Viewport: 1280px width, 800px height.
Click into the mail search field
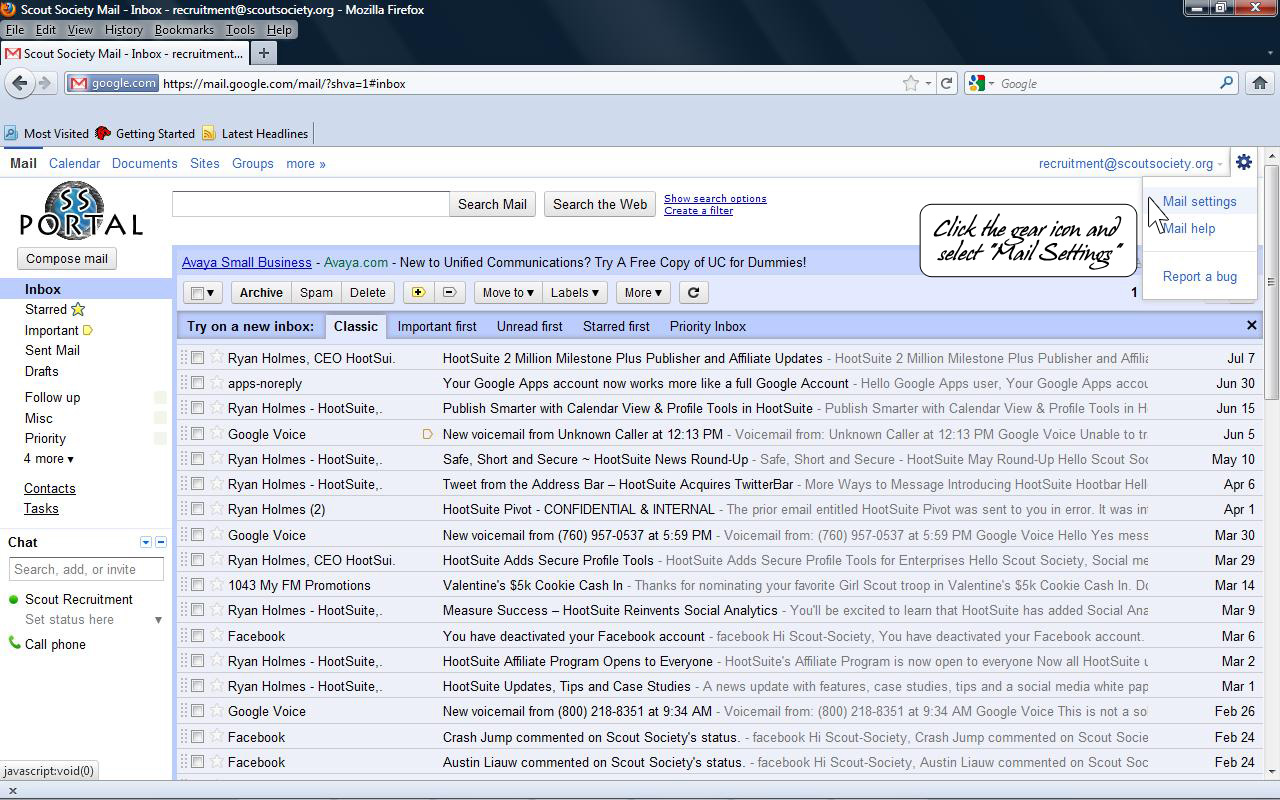(x=311, y=204)
